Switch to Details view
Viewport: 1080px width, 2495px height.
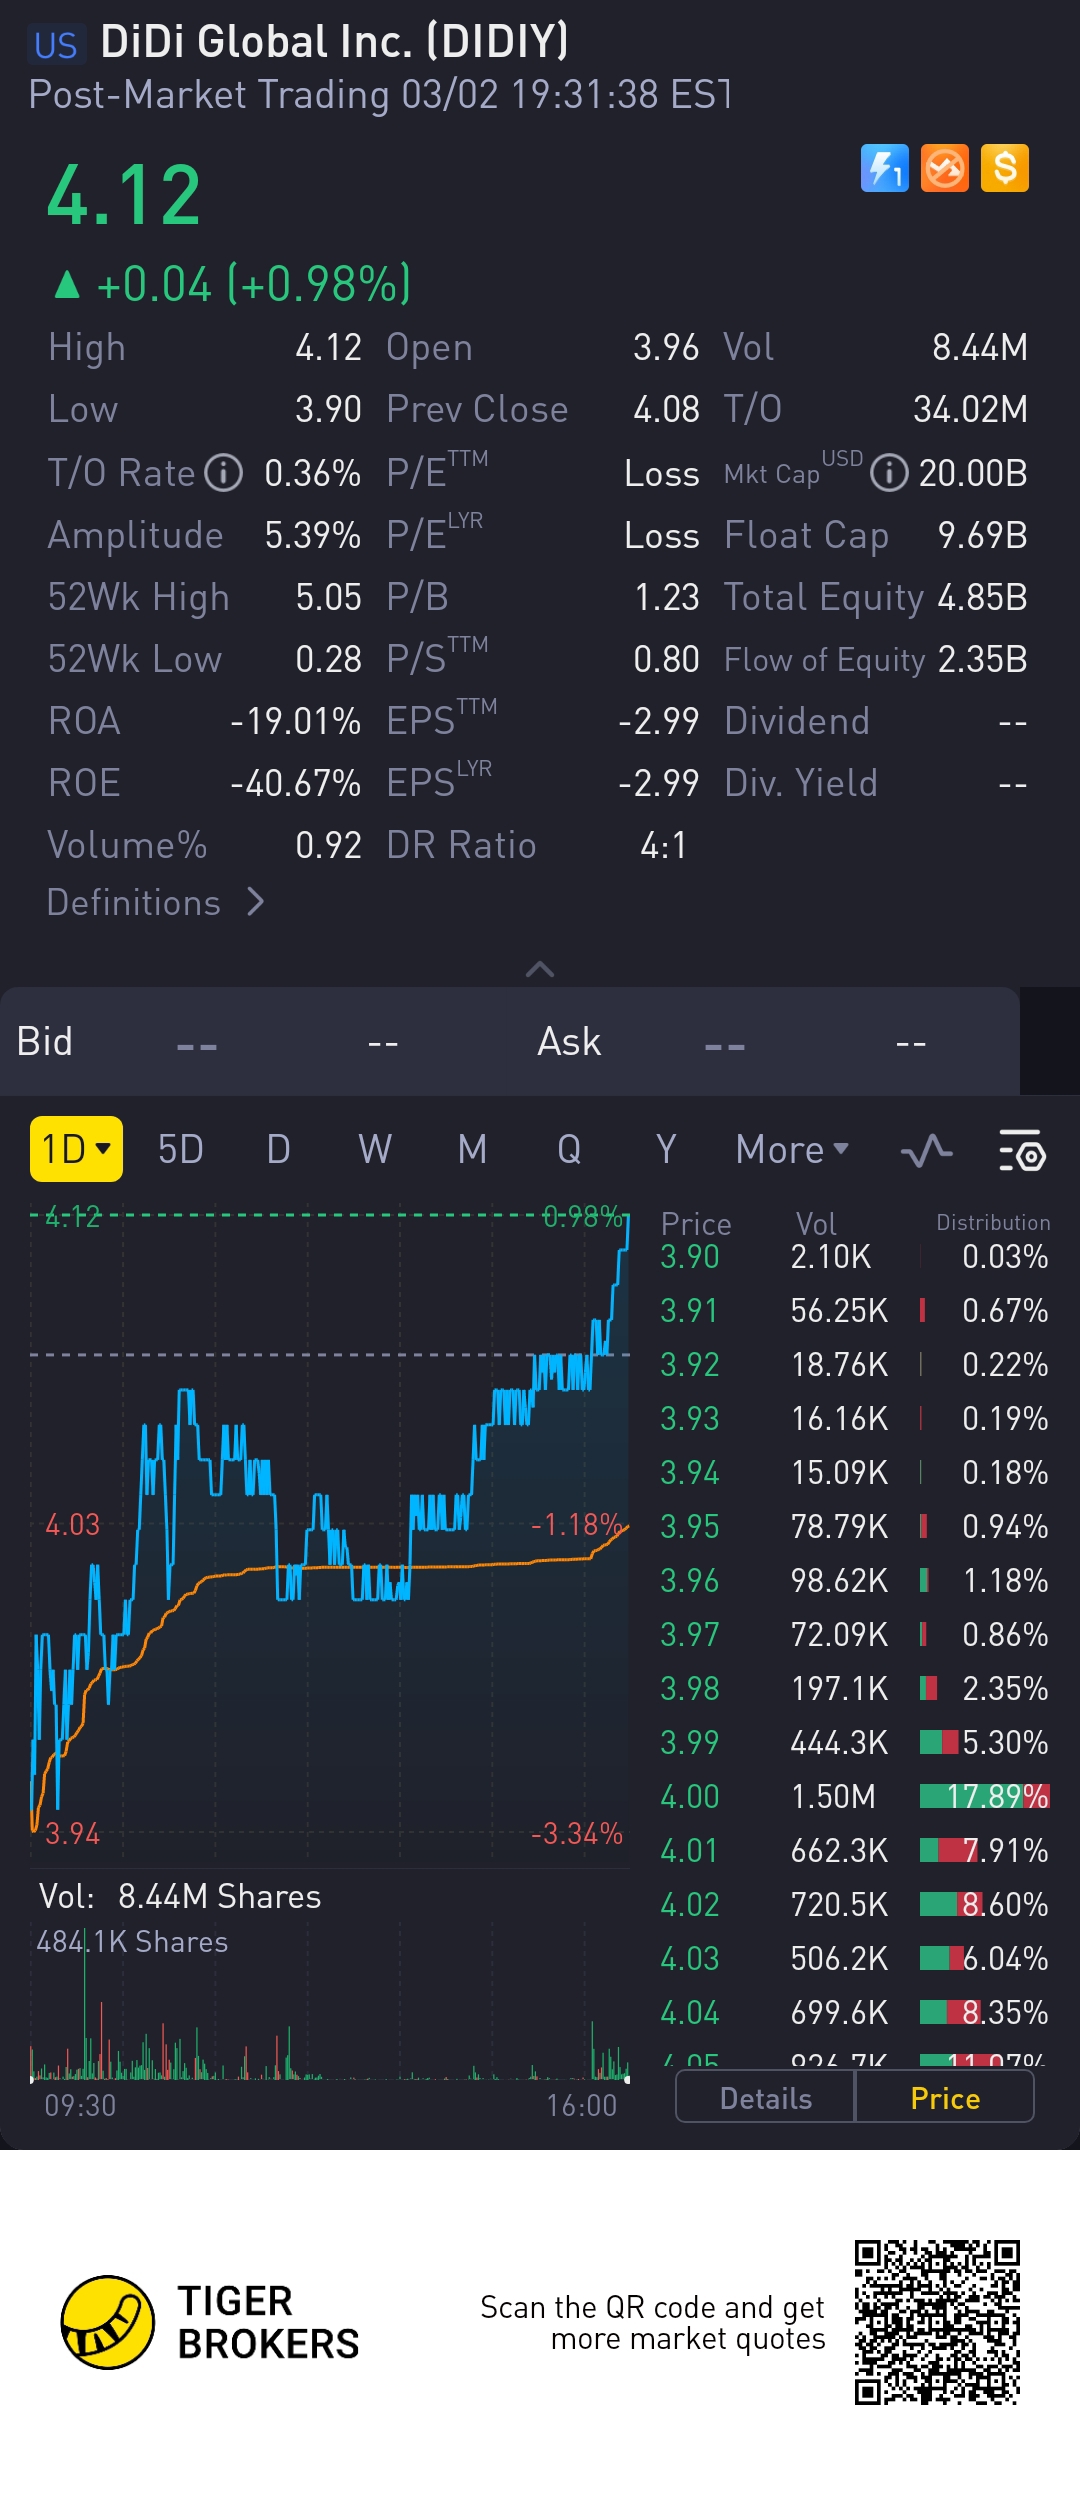click(x=765, y=2098)
